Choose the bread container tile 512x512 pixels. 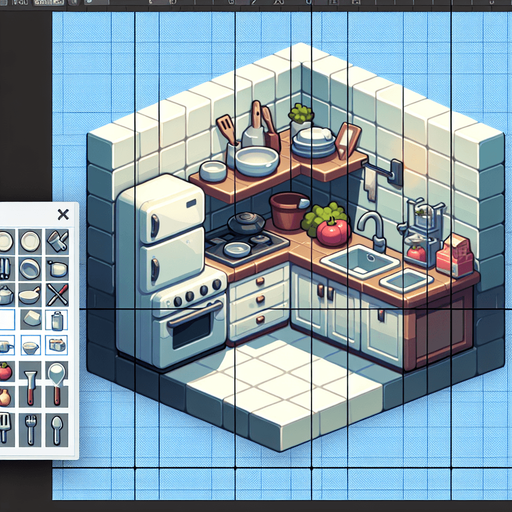point(56,346)
